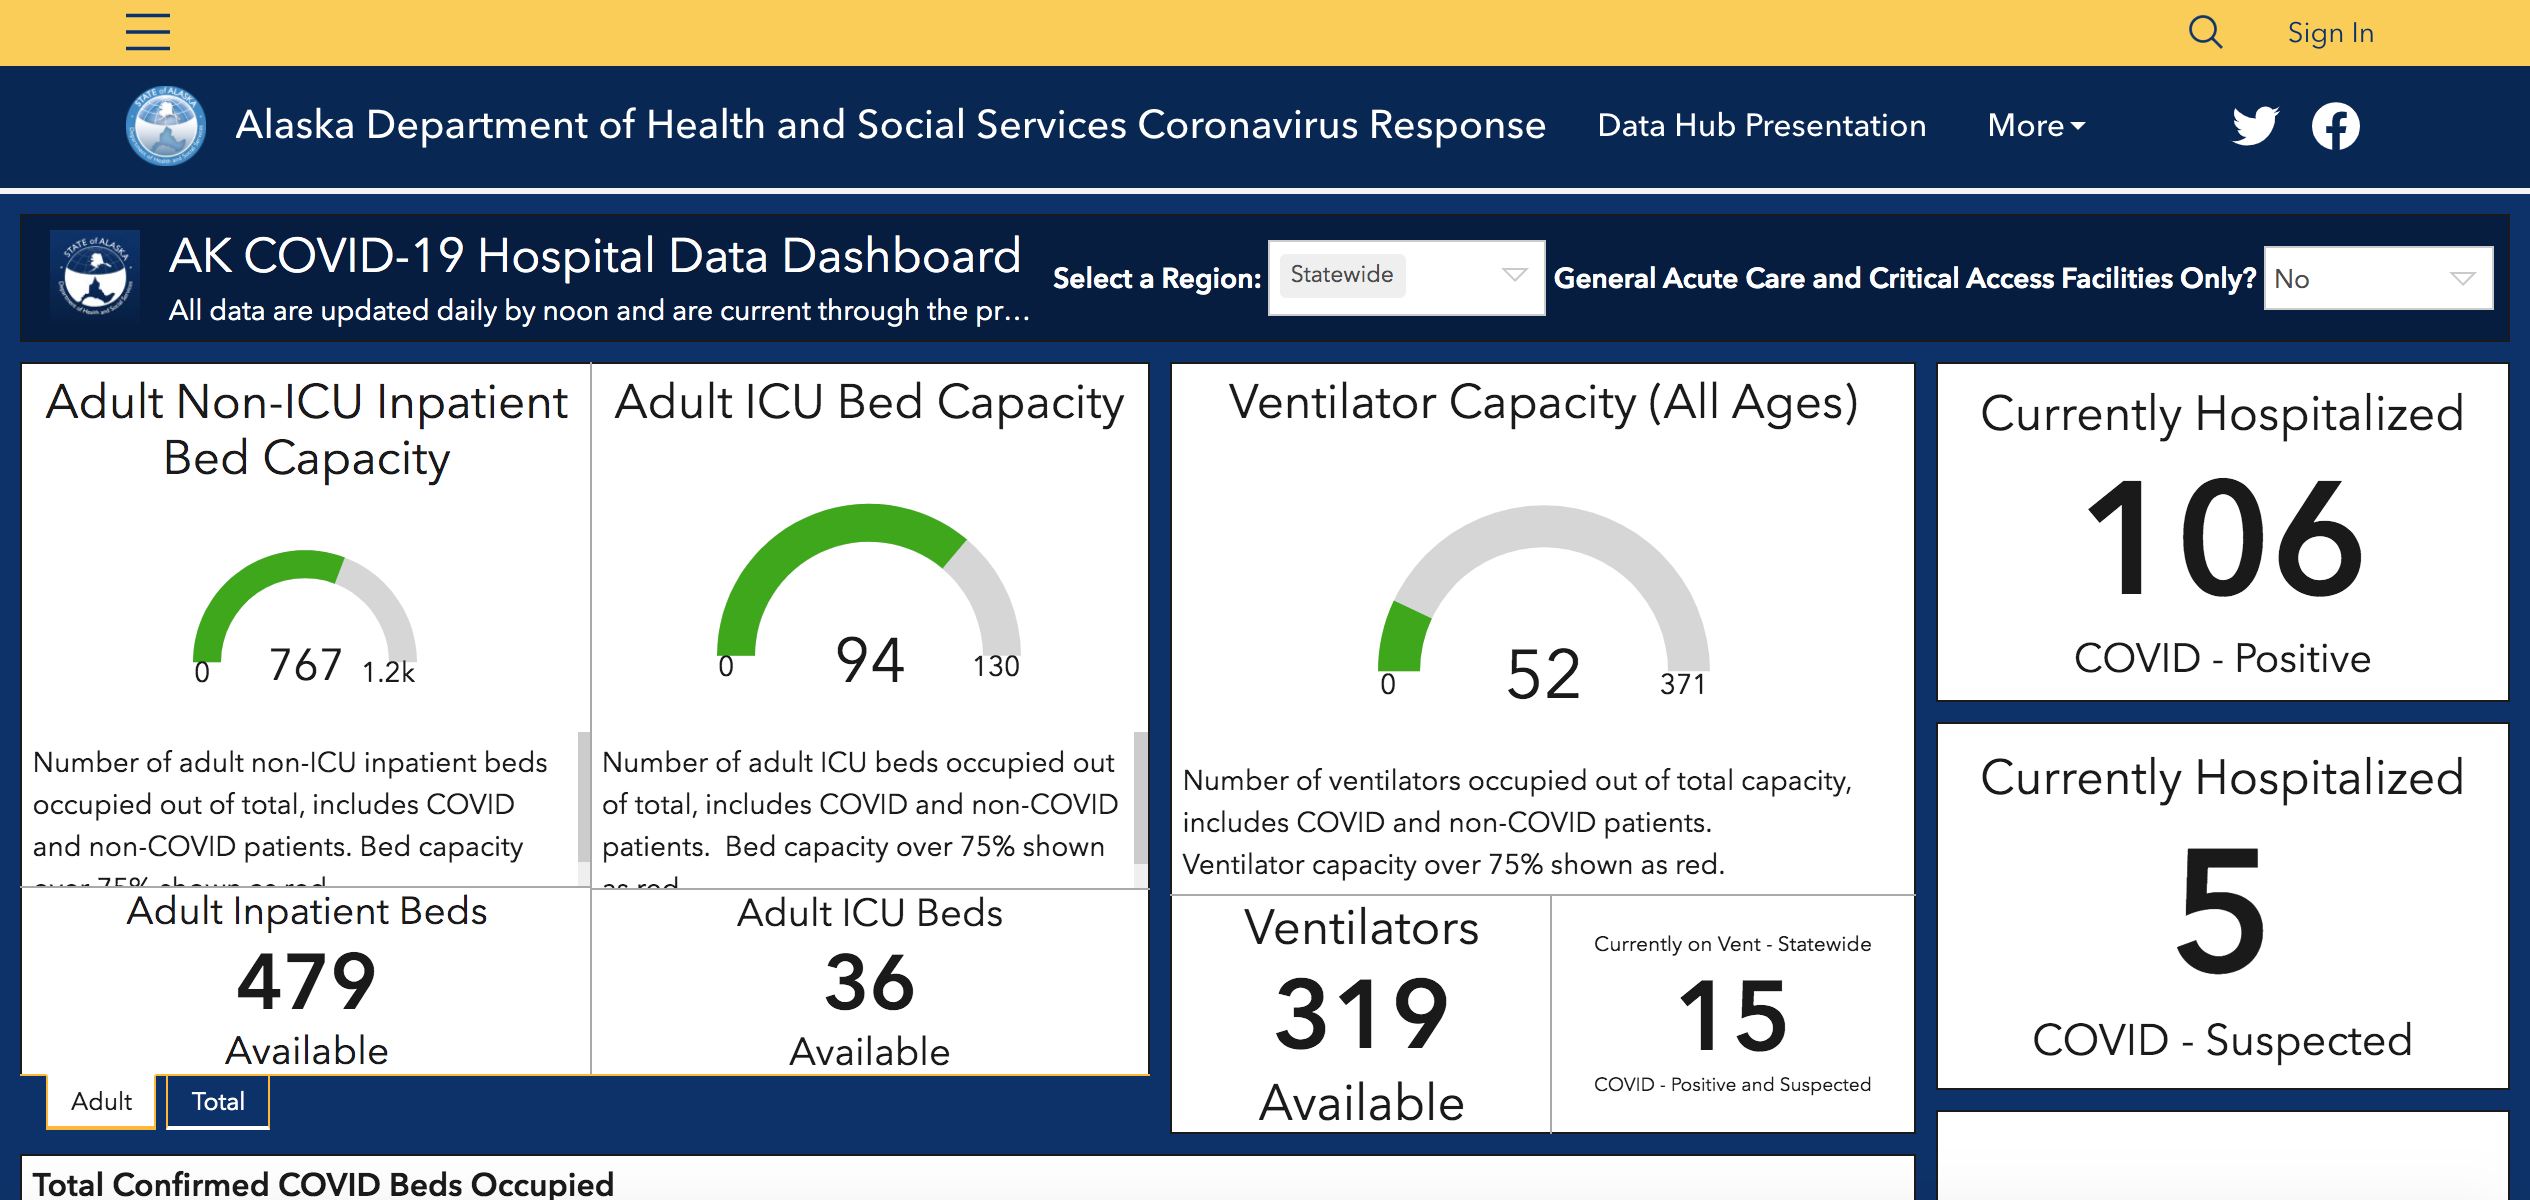Click the Alaska Coronavirus Response site title
This screenshot has width=2530, height=1200.
(x=890, y=125)
